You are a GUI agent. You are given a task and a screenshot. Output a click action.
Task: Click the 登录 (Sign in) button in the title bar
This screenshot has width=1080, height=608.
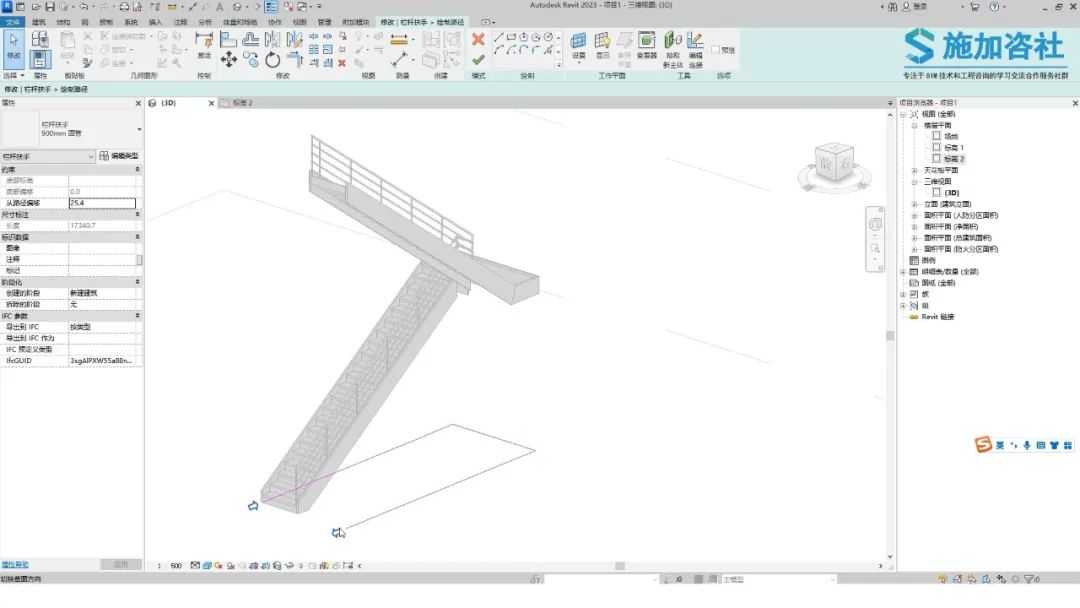click(x=915, y=7)
